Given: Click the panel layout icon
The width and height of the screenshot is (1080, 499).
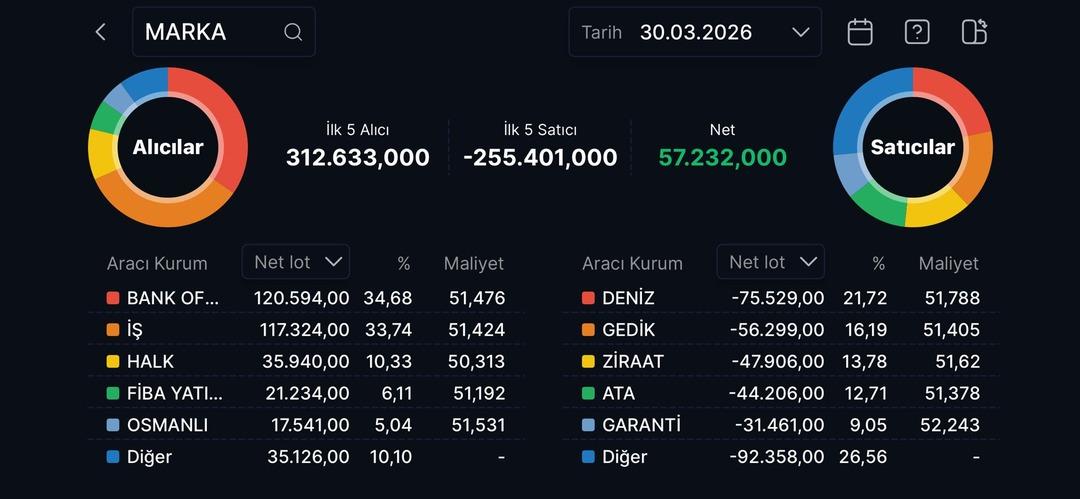Looking at the screenshot, I should pos(974,32).
